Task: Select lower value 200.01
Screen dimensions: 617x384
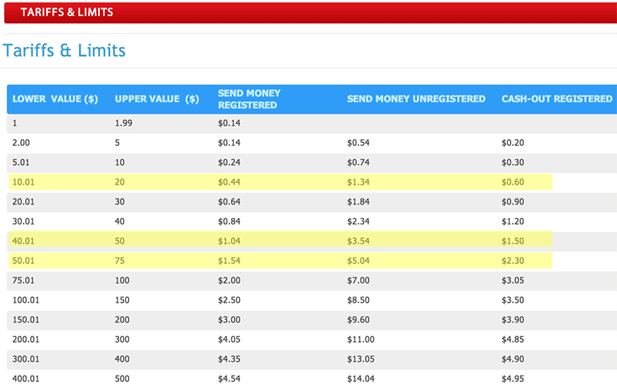Action: coord(26,339)
